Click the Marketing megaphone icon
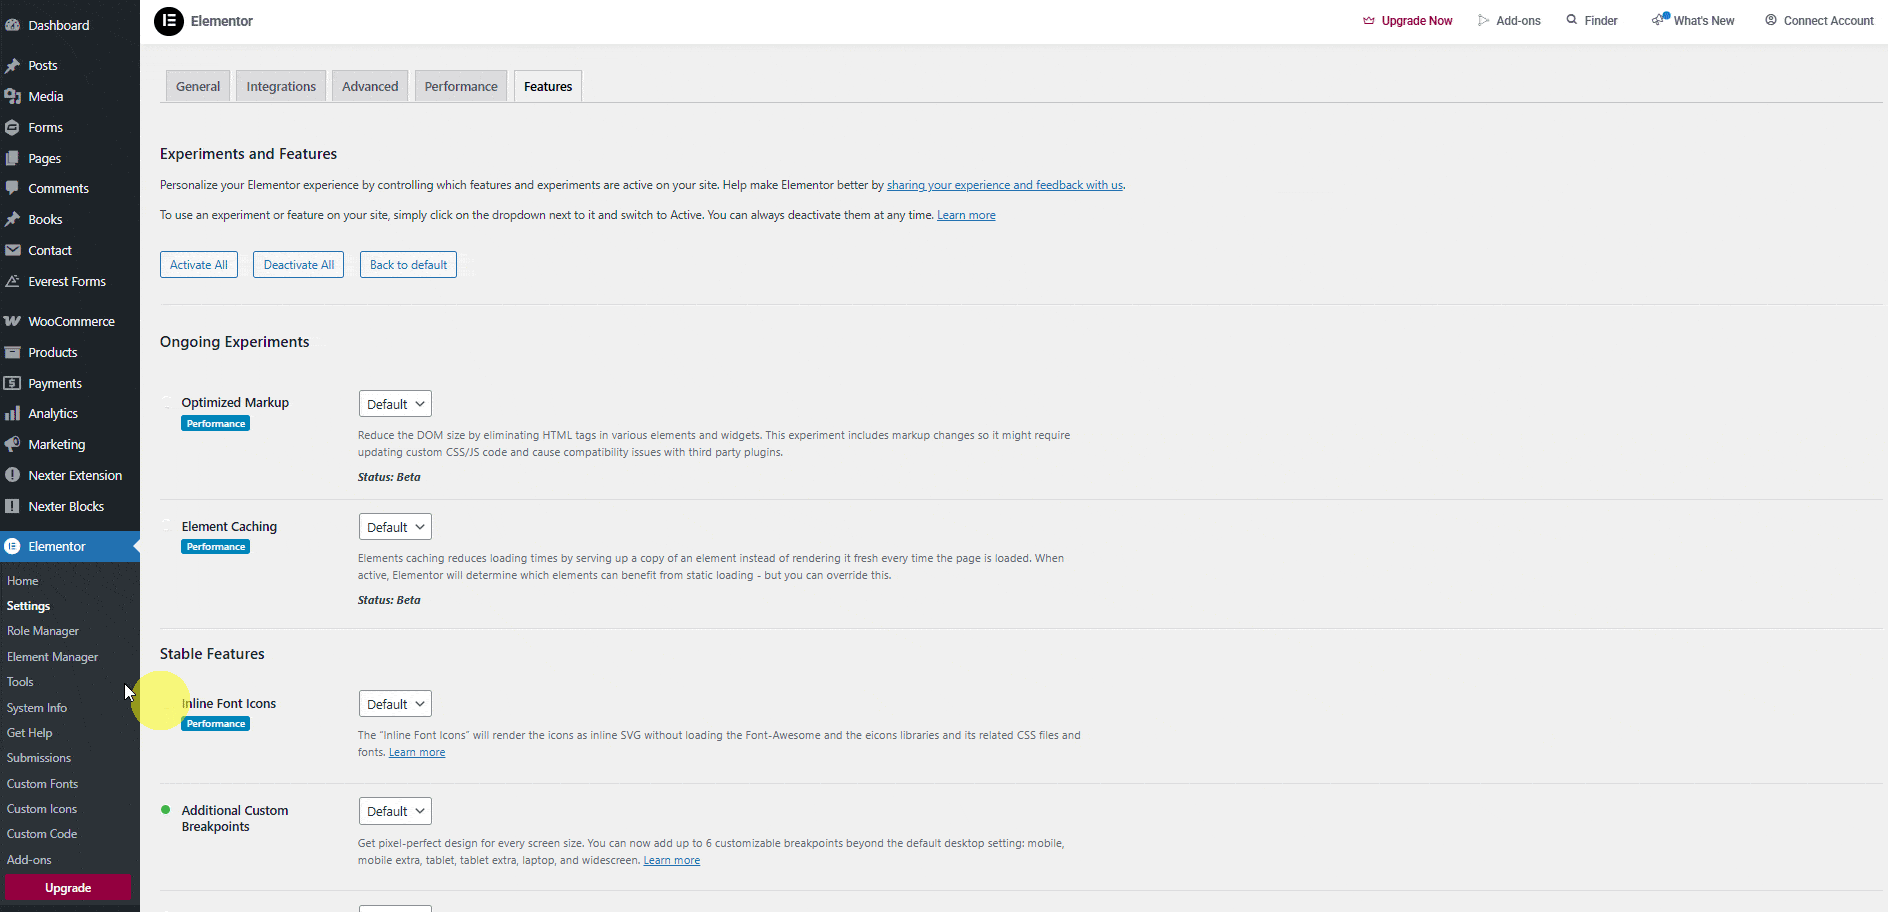1888x912 pixels. (x=12, y=445)
